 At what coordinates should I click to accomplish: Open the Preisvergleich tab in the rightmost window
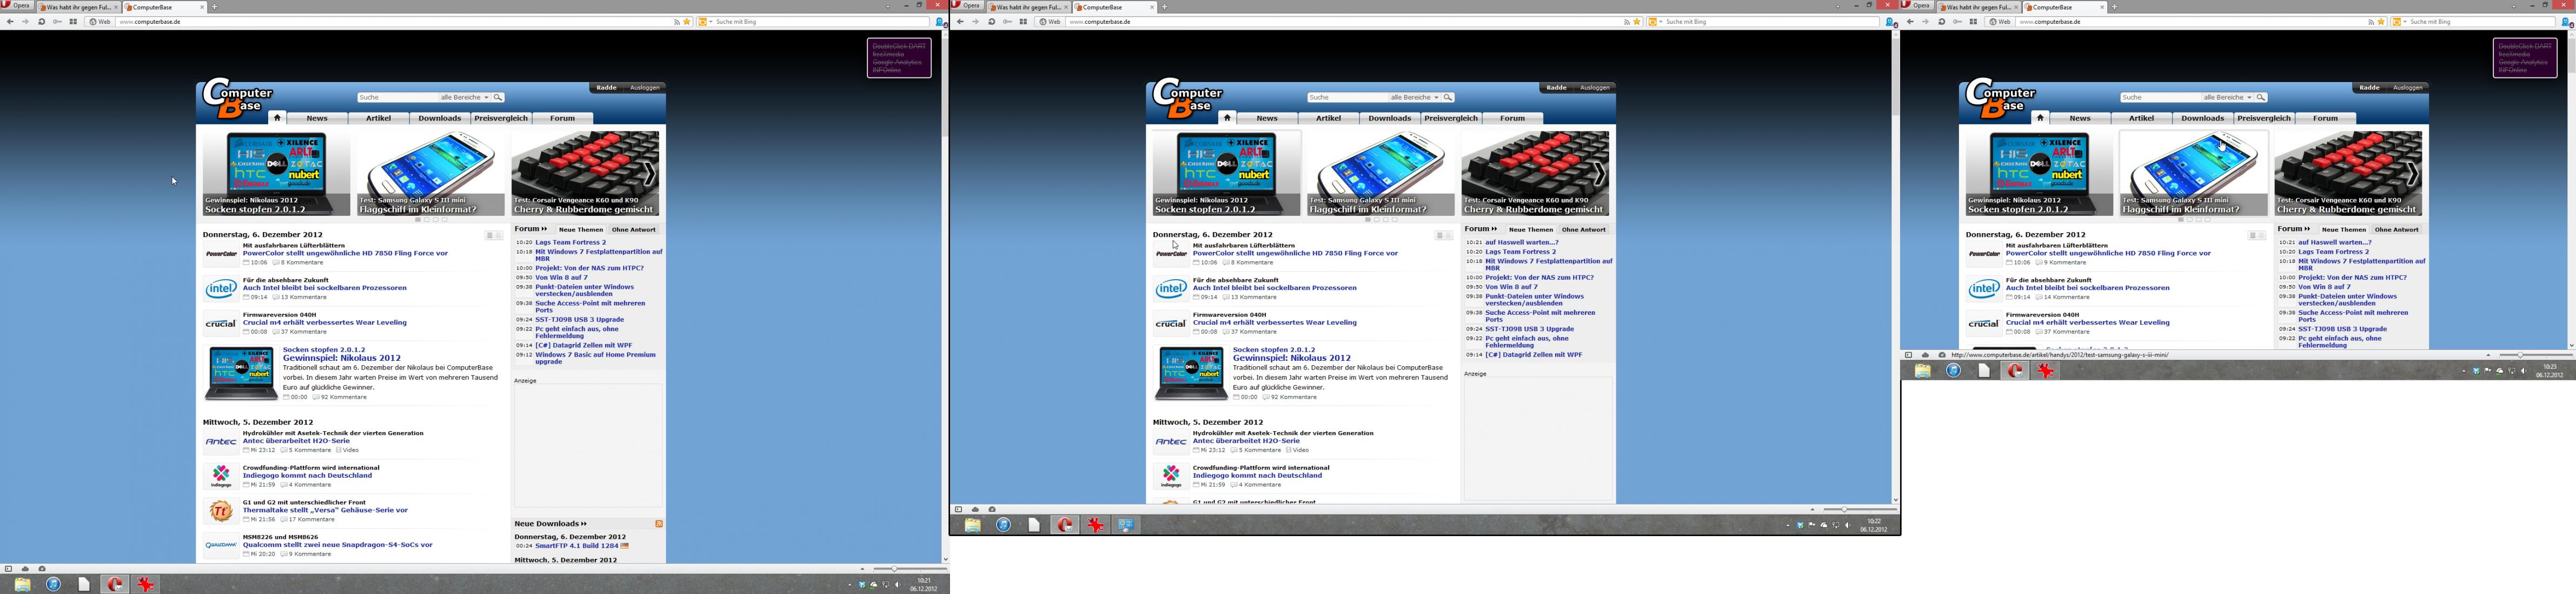coord(2263,118)
